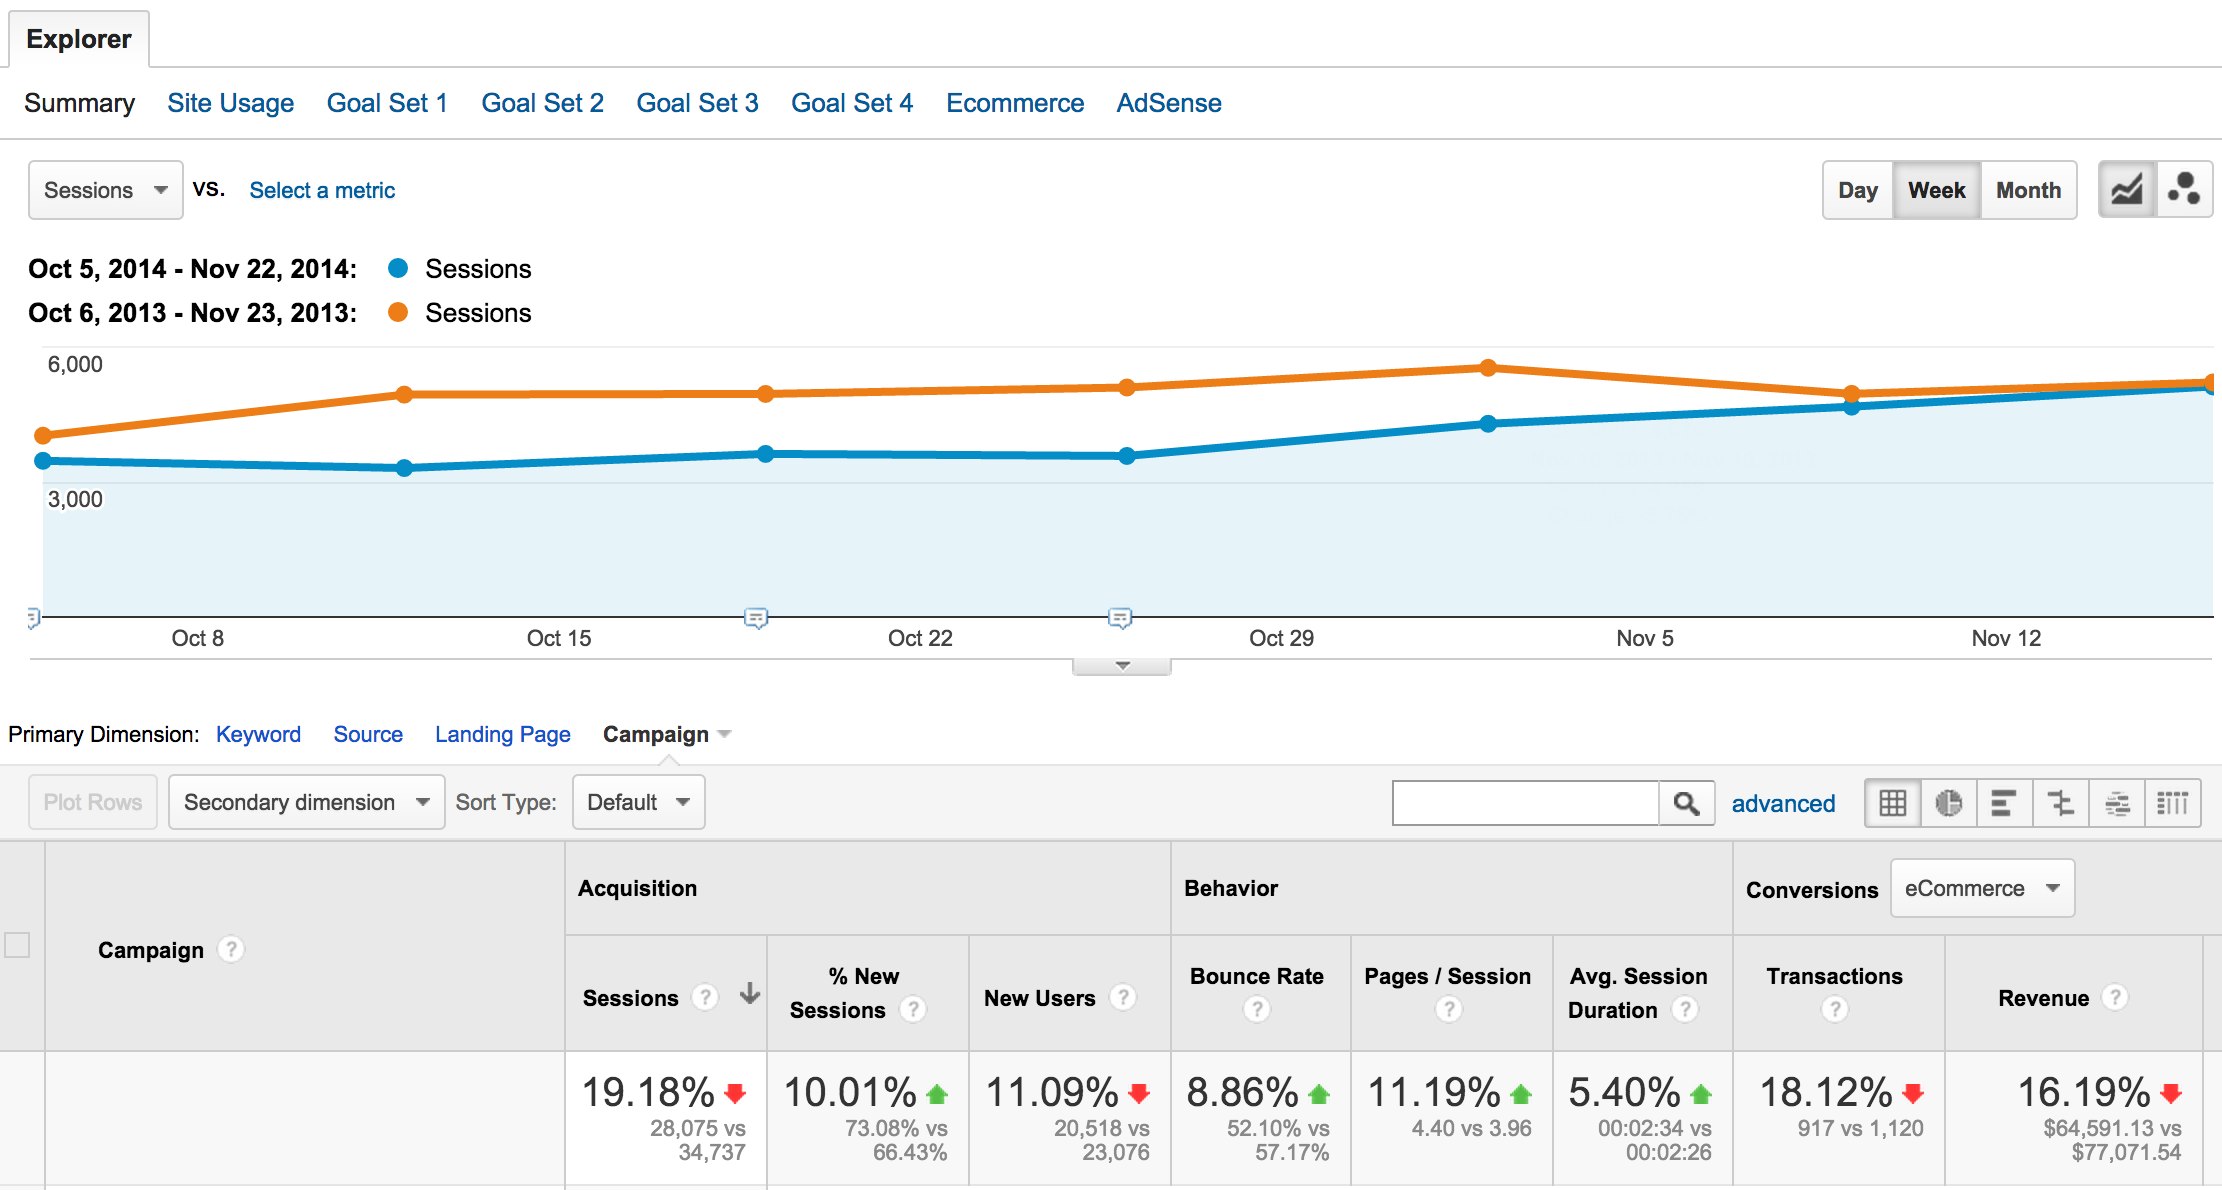This screenshot has width=2222, height=1190.
Task: Open the eCommerce conversions dropdown
Action: click(x=1981, y=888)
